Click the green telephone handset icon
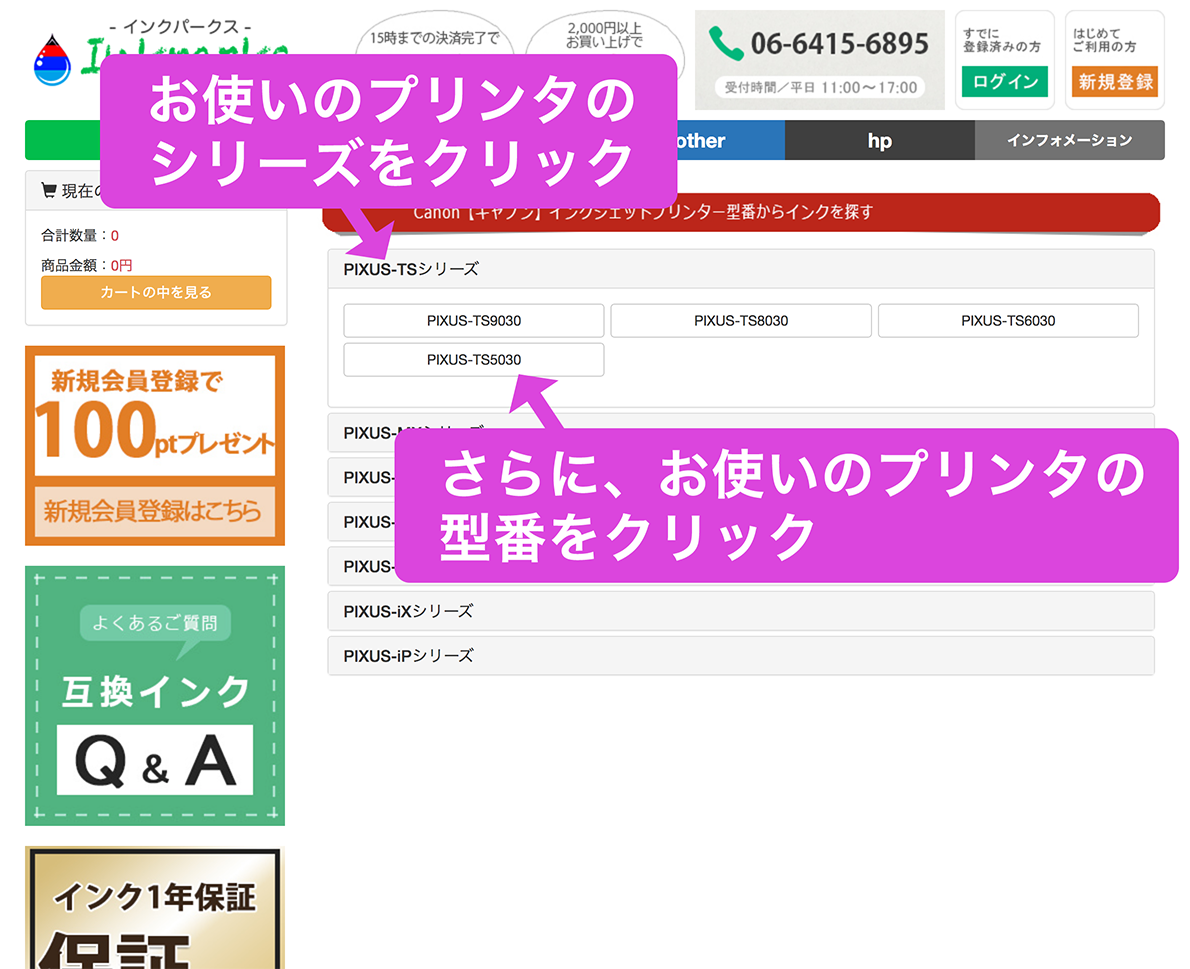The width and height of the screenshot is (1190, 969). (726, 43)
